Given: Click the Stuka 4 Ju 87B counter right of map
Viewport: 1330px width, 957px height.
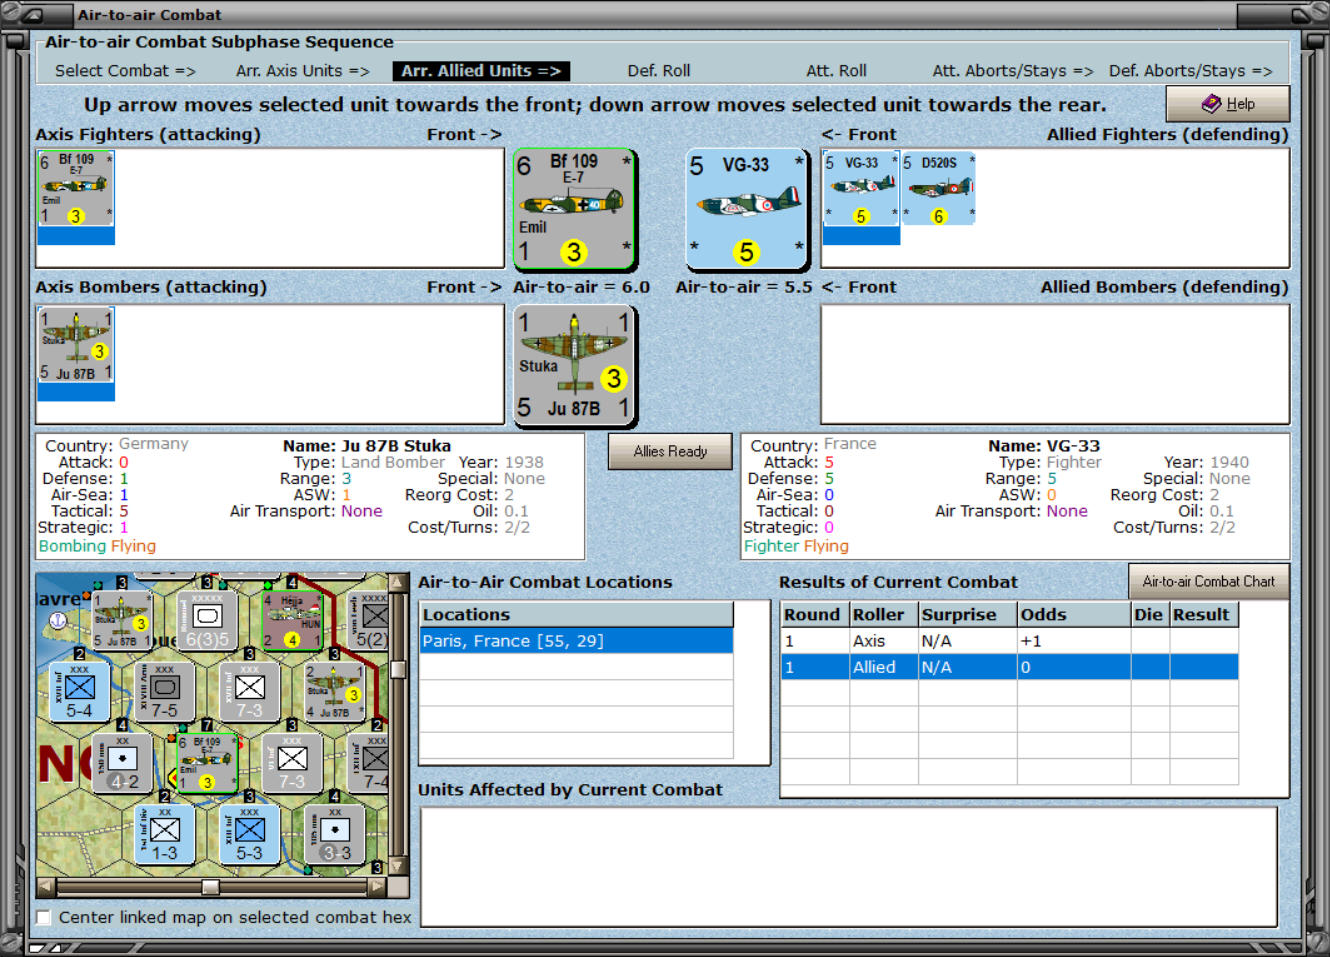Looking at the screenshot, I should click(x=334, y=691).
